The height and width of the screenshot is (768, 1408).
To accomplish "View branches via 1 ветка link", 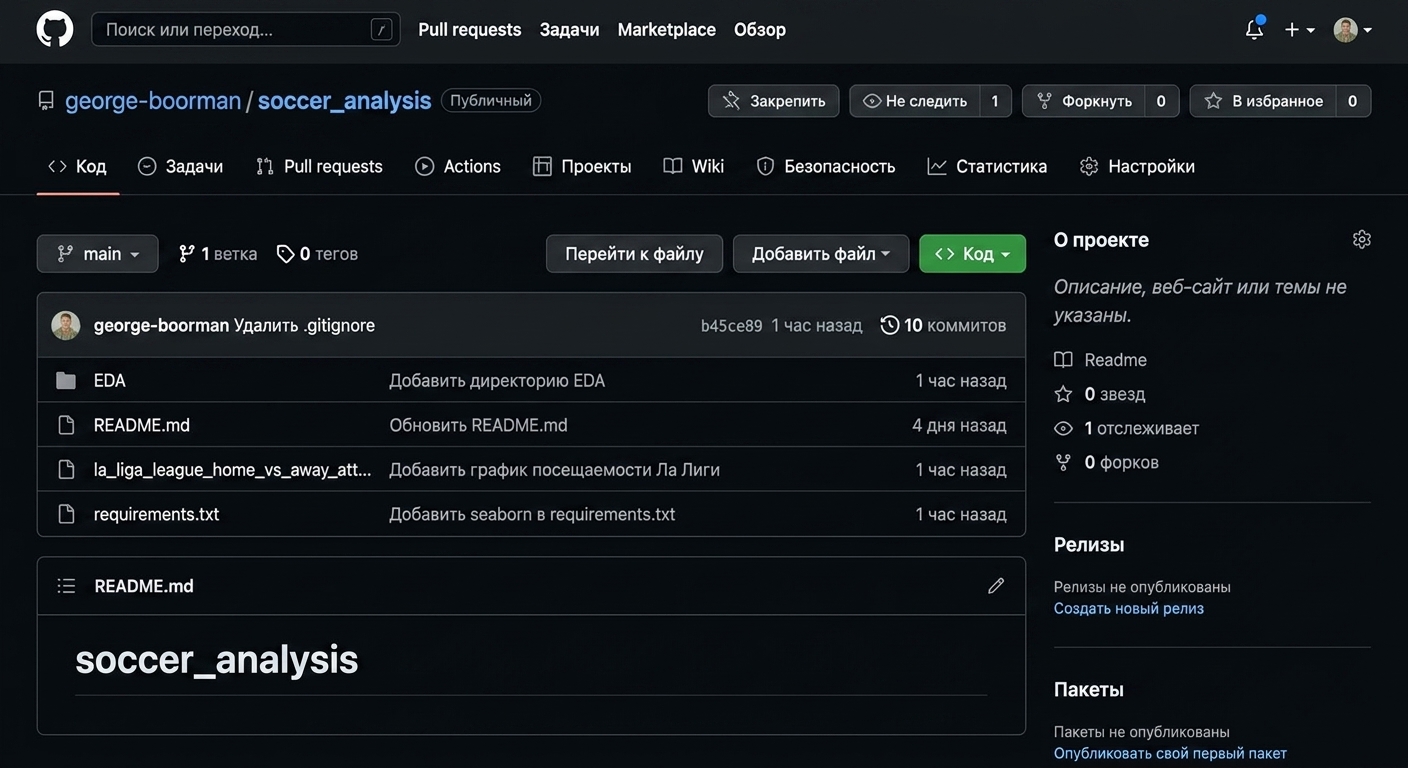I will [x=217, y=254].
